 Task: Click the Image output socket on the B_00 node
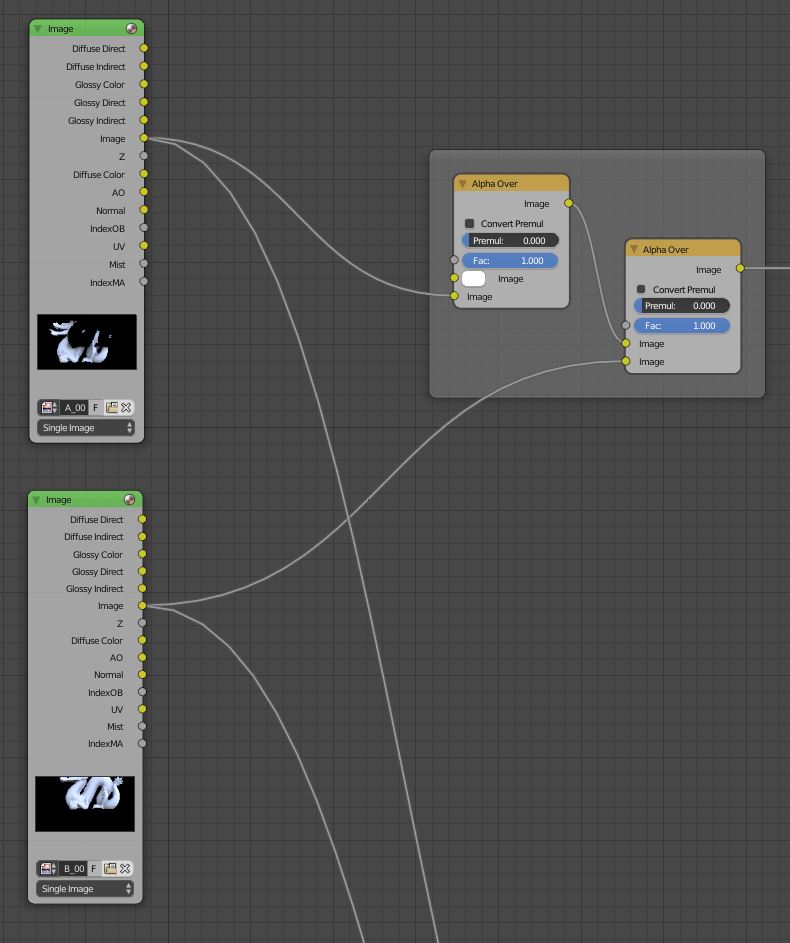coord(142,606)
